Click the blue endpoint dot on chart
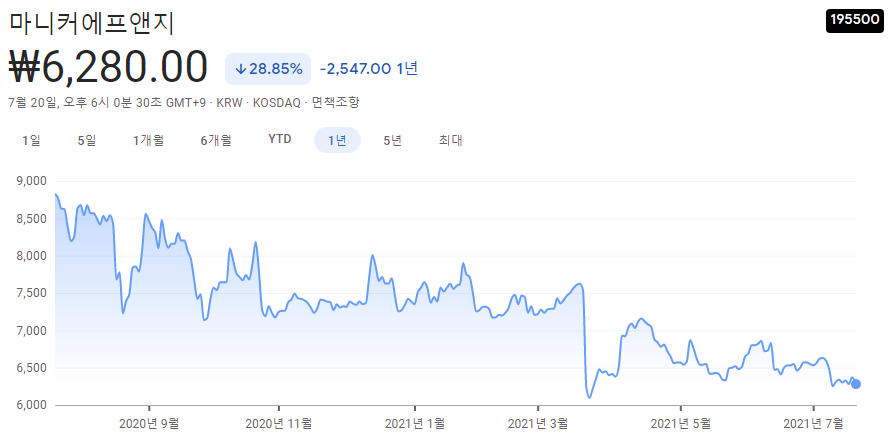This screenshot has width=893, height=444. click(x=855, y=384)
